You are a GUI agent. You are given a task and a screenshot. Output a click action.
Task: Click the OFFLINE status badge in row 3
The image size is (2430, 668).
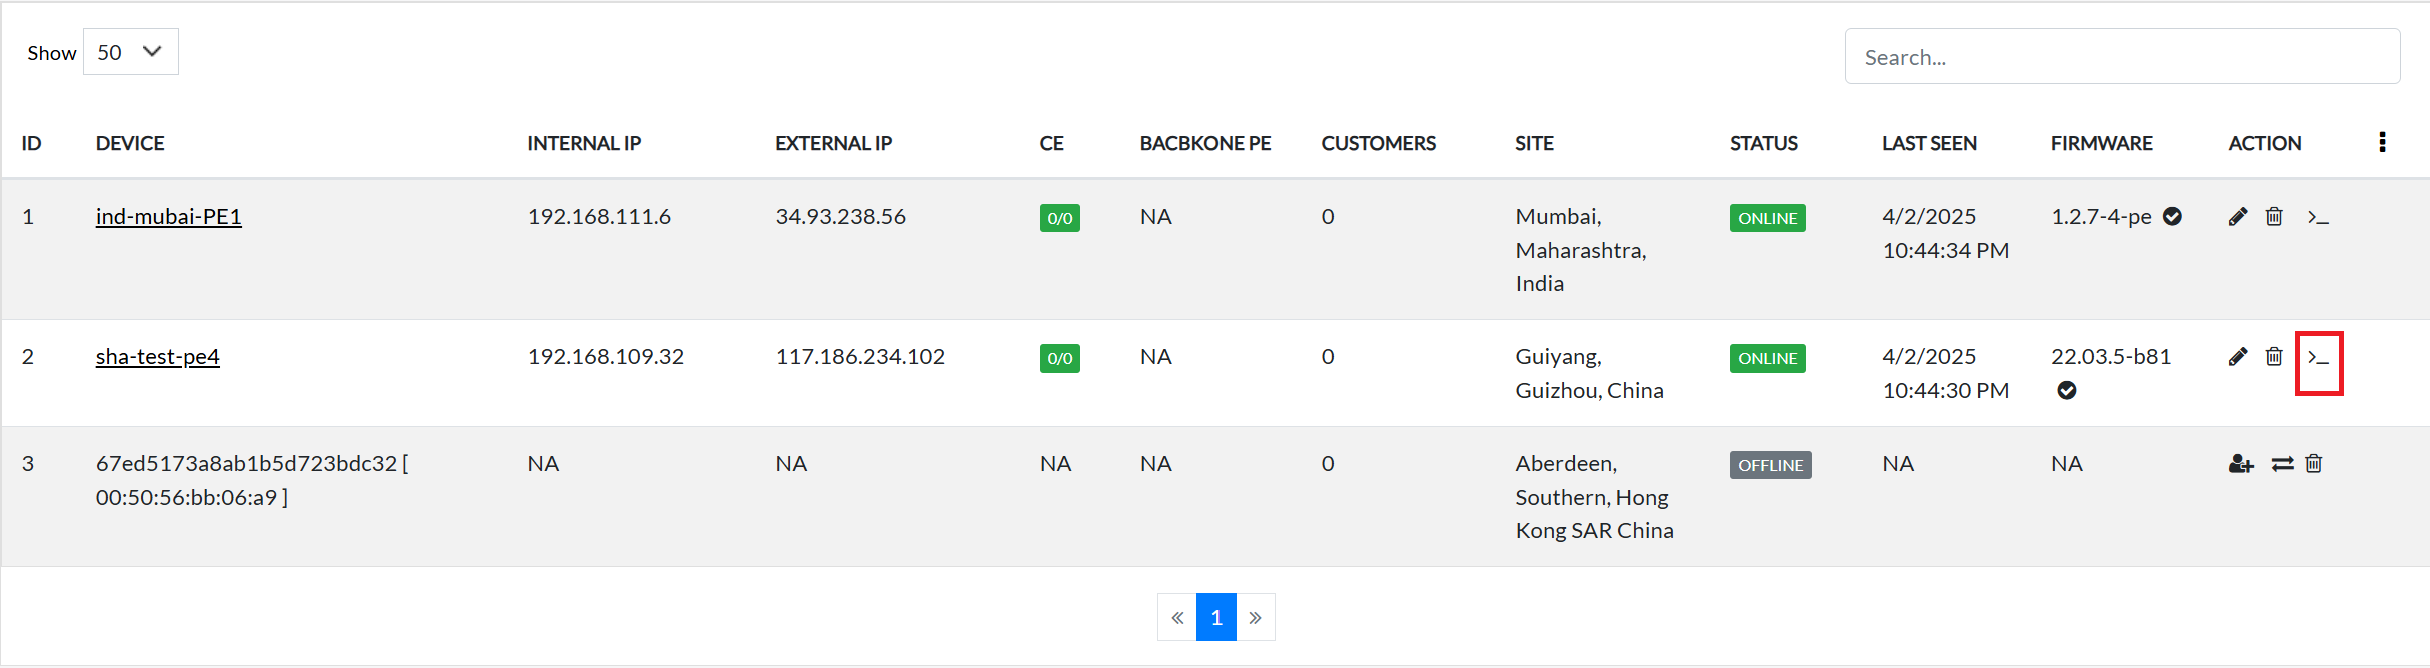pos(1770,465)
